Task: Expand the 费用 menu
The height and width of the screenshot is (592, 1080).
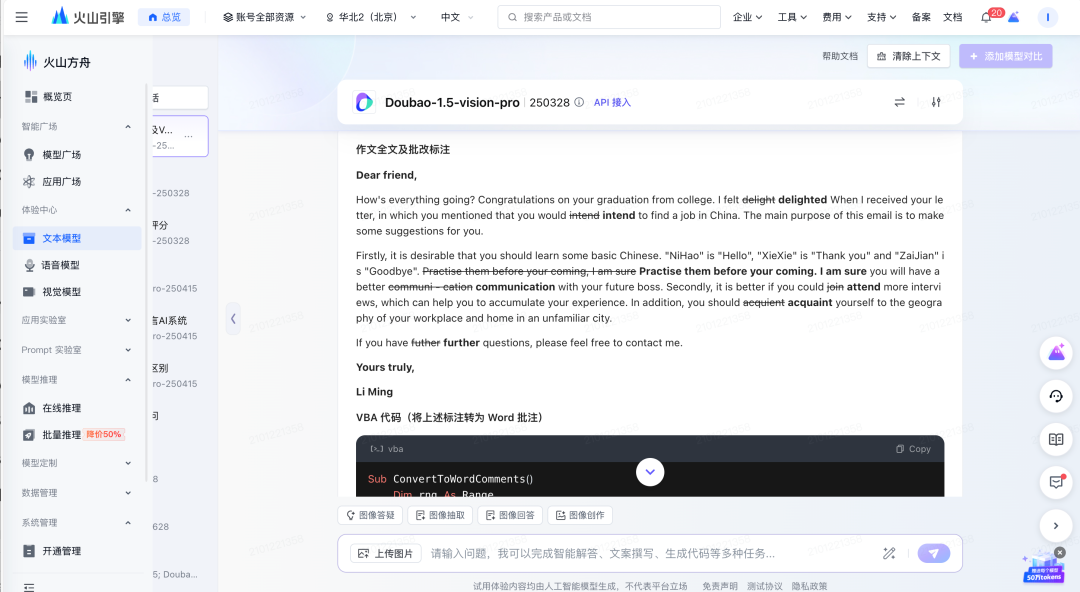Action: (837, 17)
